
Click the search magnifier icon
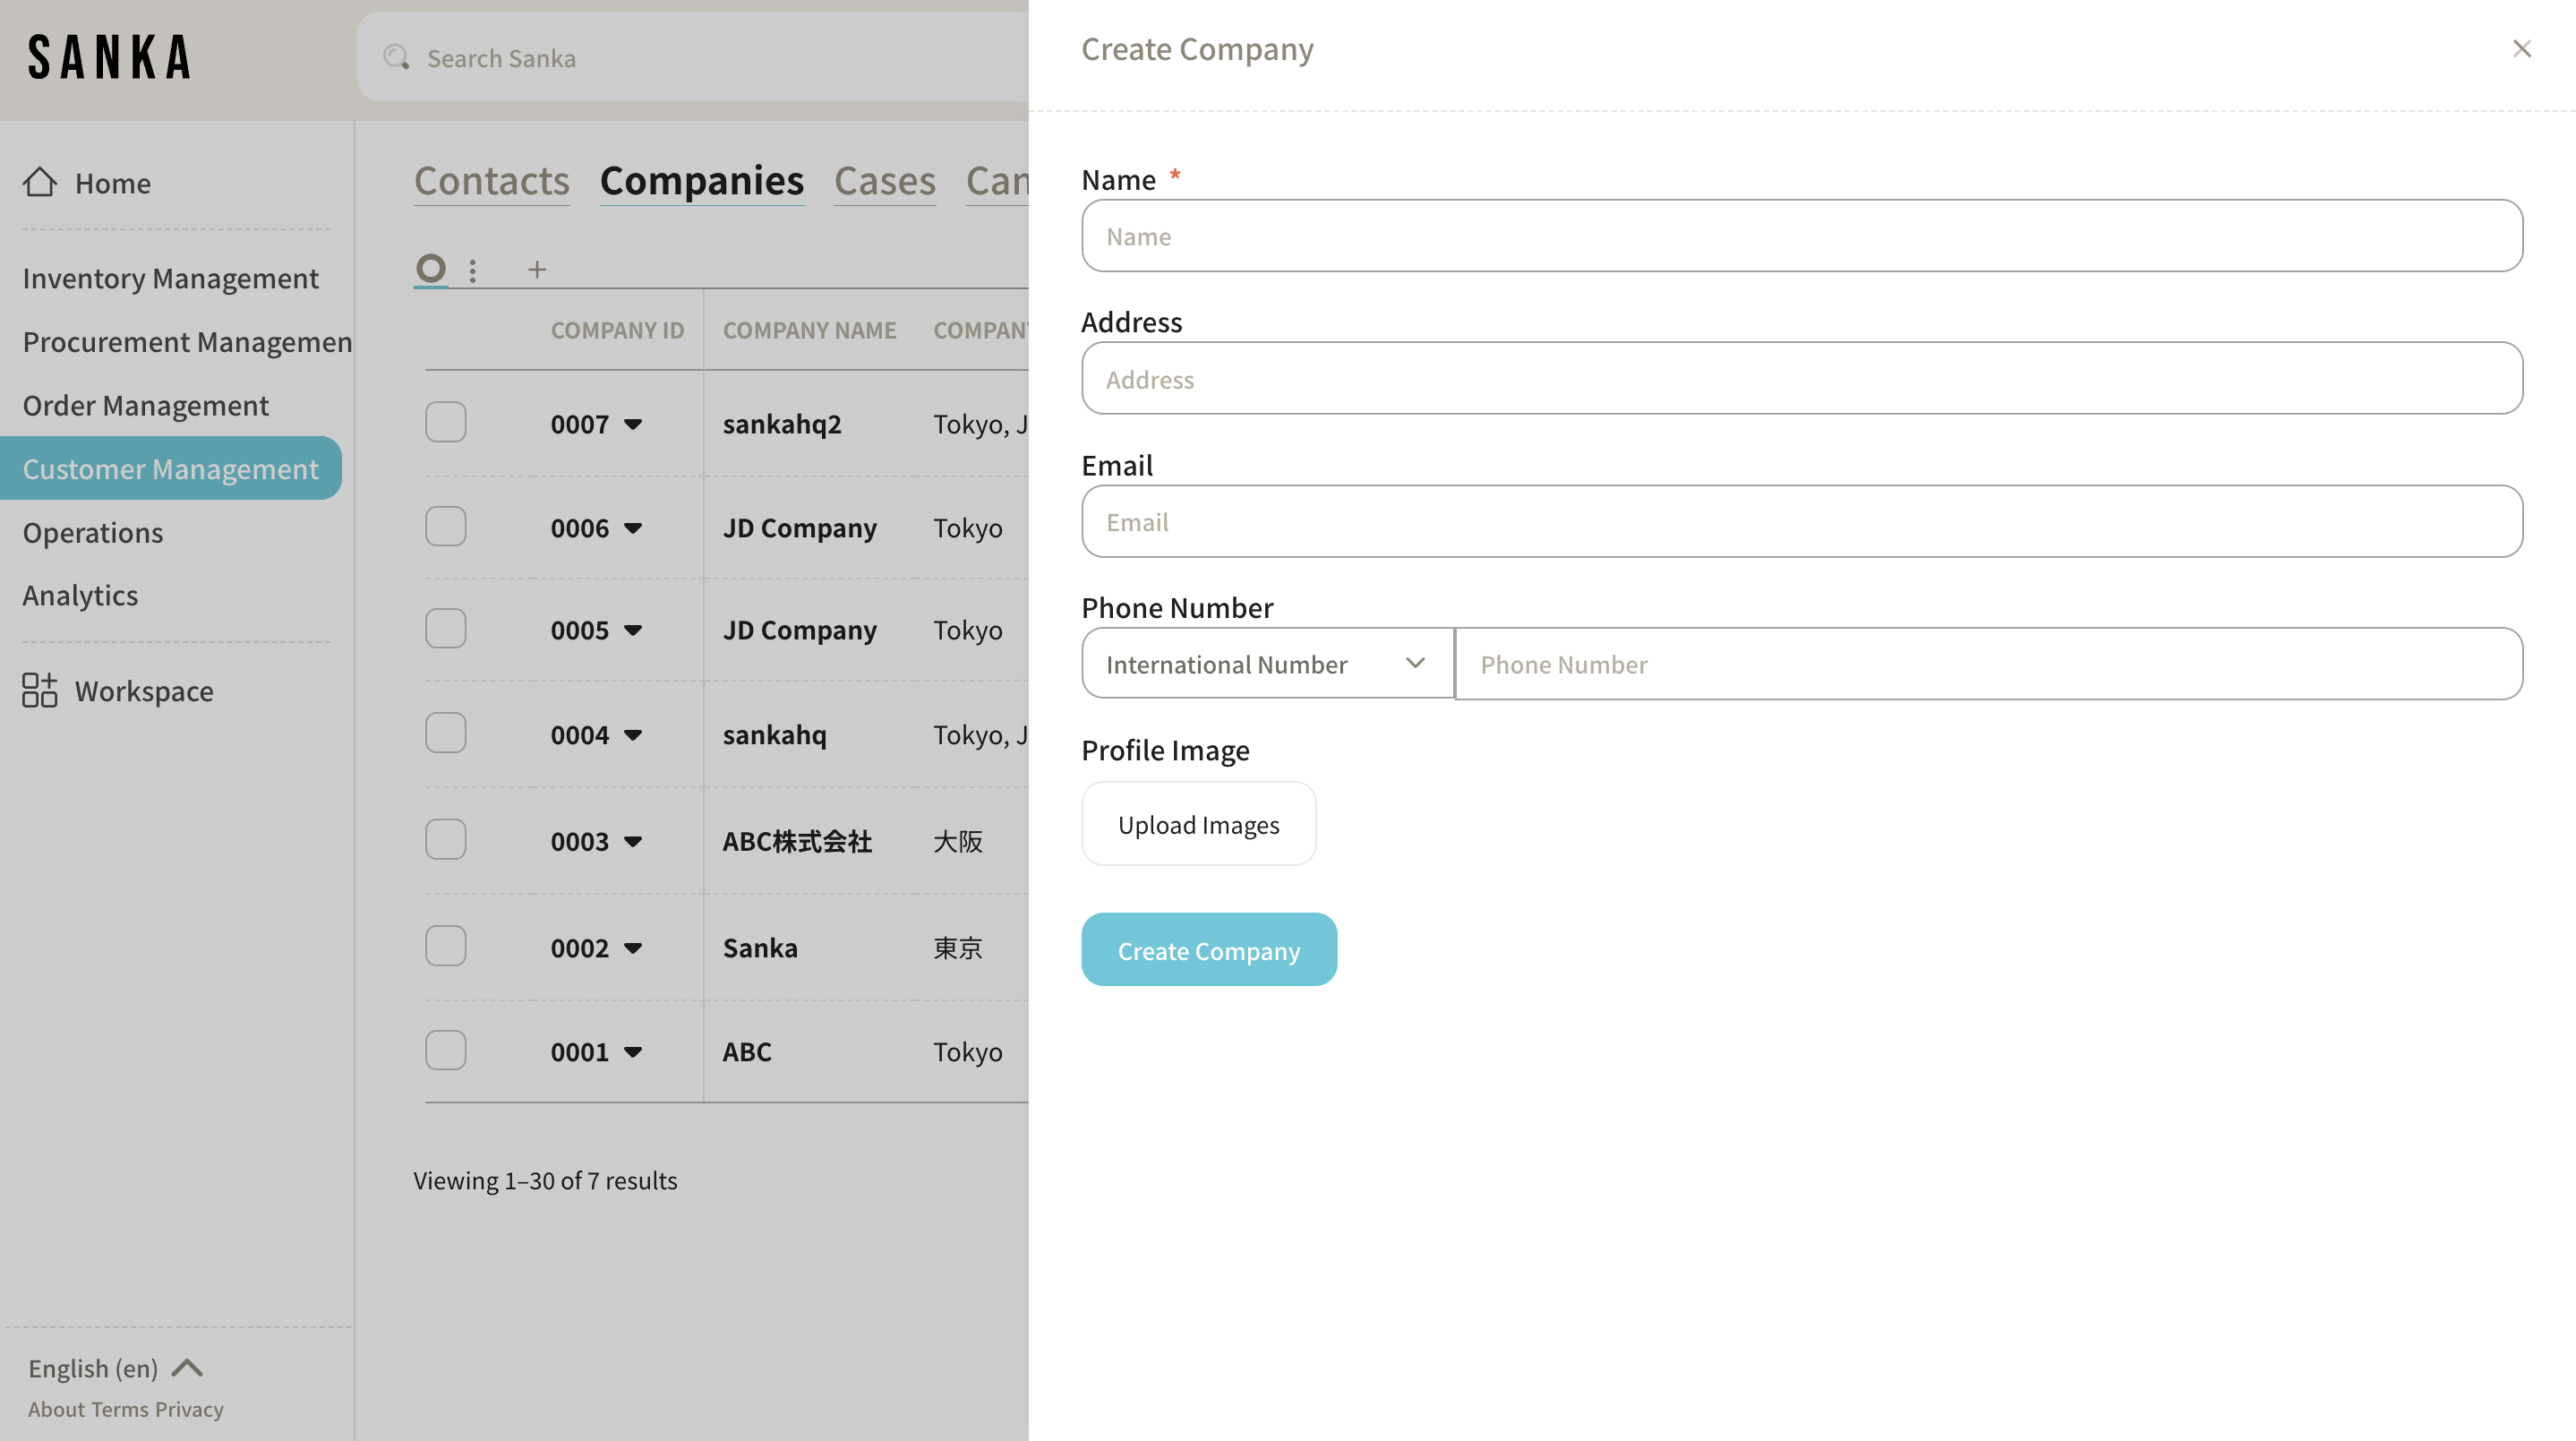396,57
